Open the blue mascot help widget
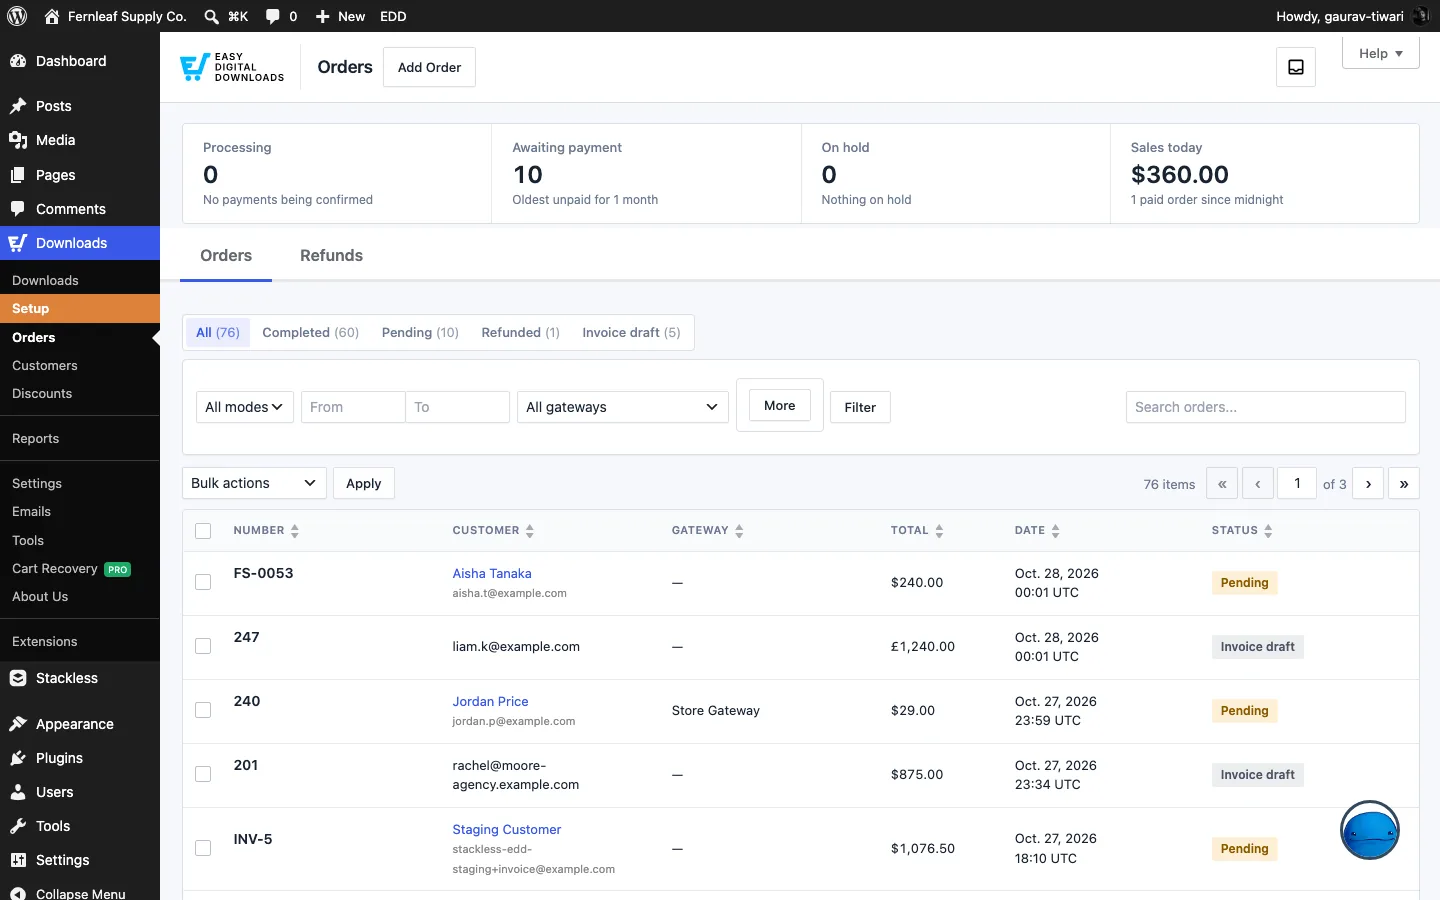 pos(1370,830)
